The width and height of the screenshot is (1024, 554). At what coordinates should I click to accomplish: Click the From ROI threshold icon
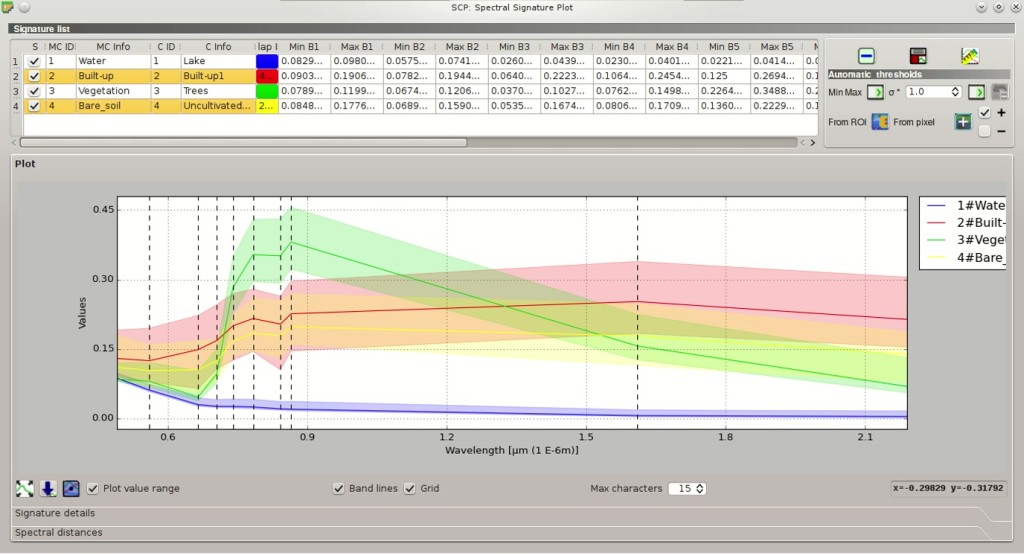(x=880, y=122)
